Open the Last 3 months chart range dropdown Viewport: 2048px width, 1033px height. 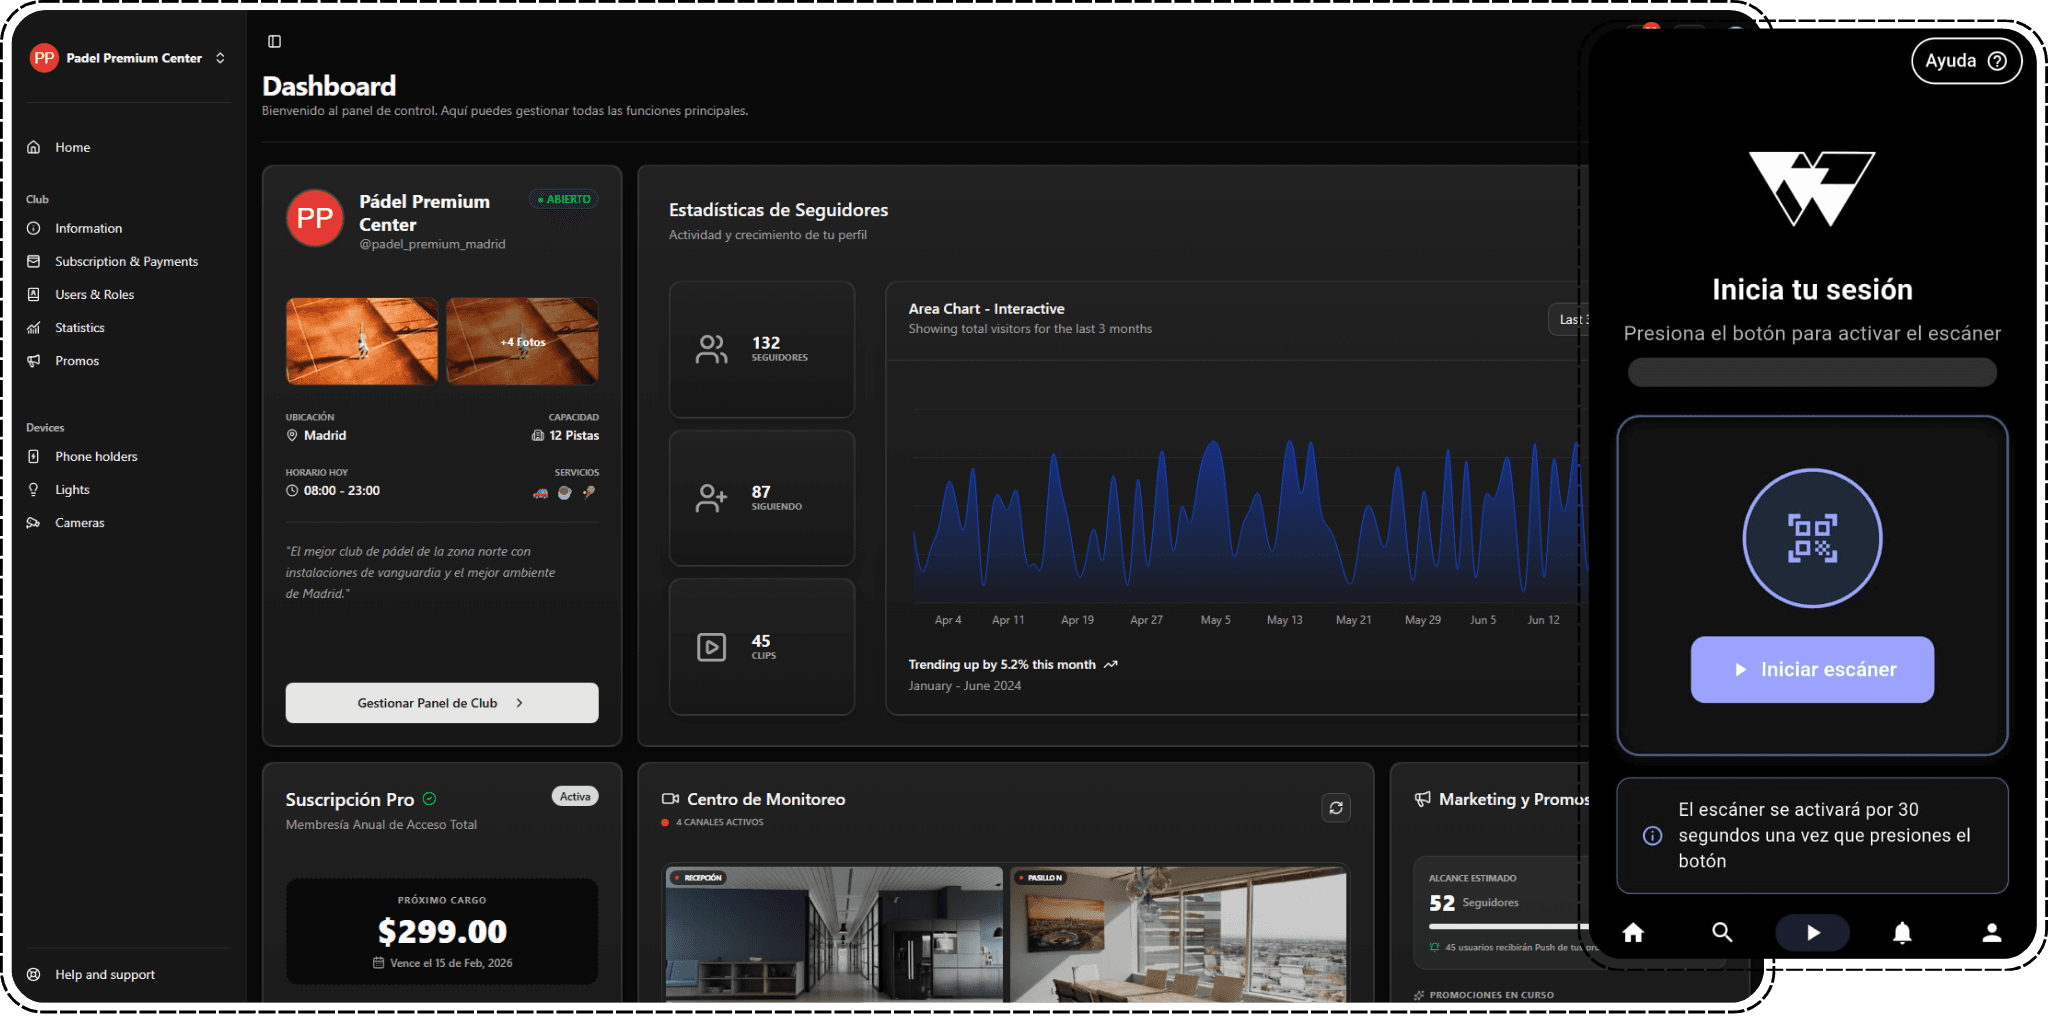tap(1574, 319)
